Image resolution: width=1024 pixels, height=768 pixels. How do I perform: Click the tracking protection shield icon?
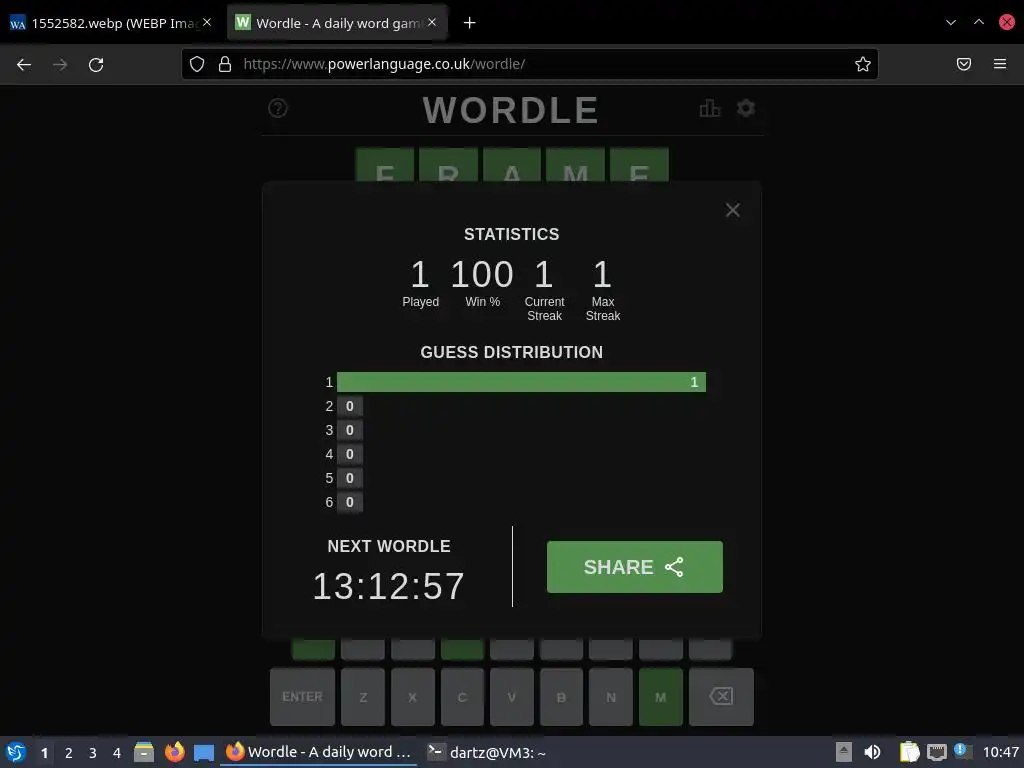pyautogui.click(x=197, y=64)
